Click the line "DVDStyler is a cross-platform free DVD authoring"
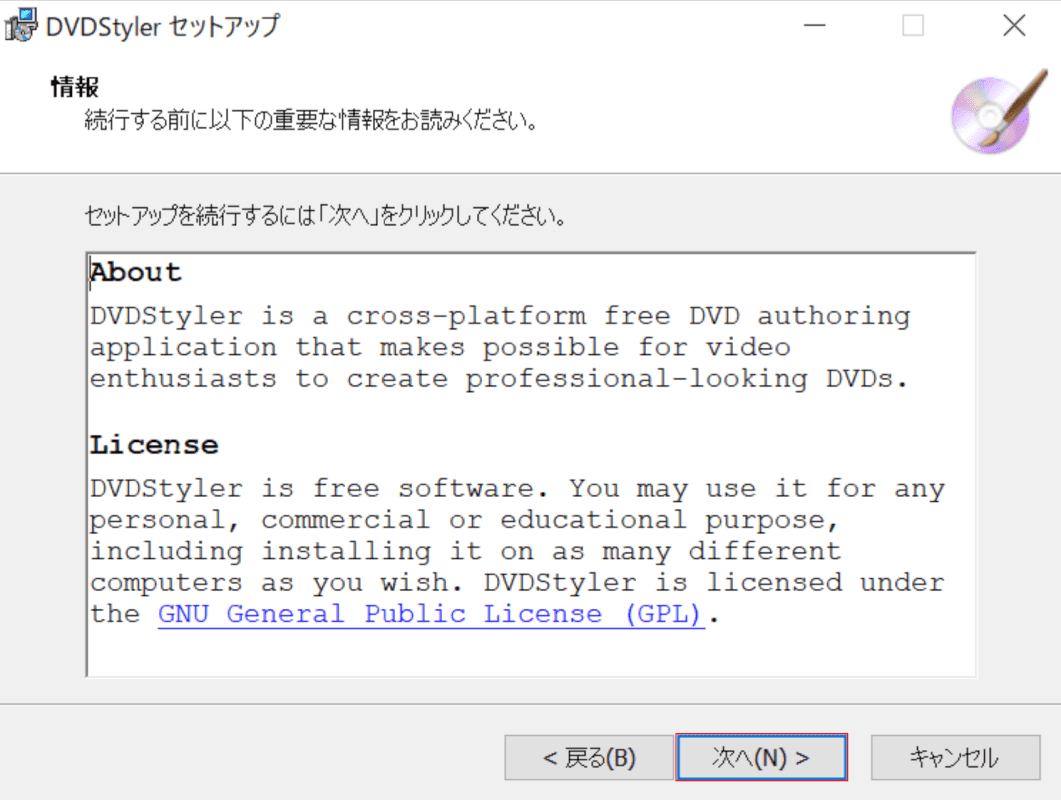Viewport: 1061px width, 800px height. [x=500, y=316]
